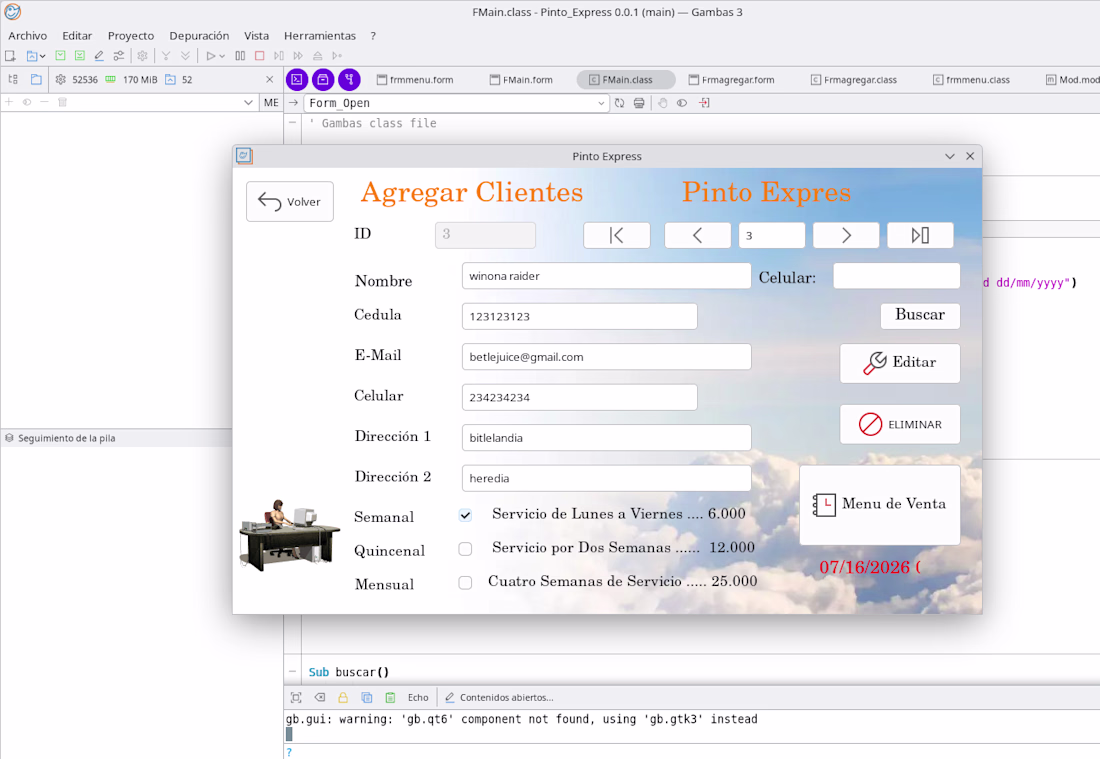Go to last record navigation button
This screenshot has height=759, width=1100.
tap(920, 235)
